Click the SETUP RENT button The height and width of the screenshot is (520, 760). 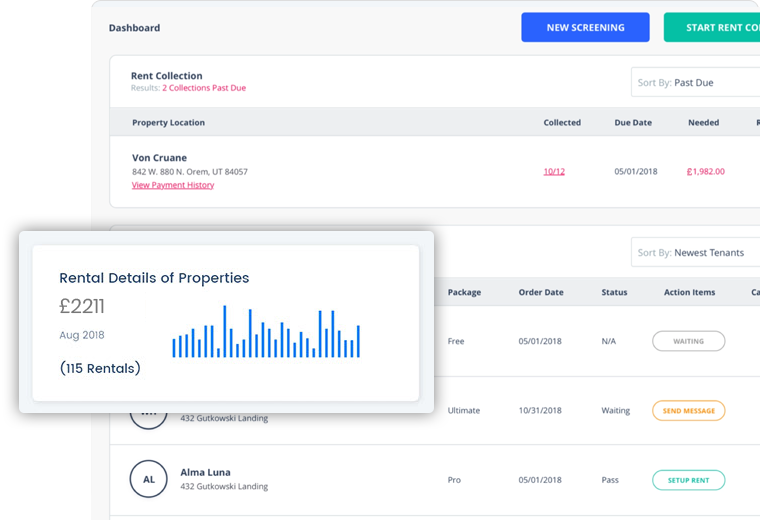pos(688,480)
